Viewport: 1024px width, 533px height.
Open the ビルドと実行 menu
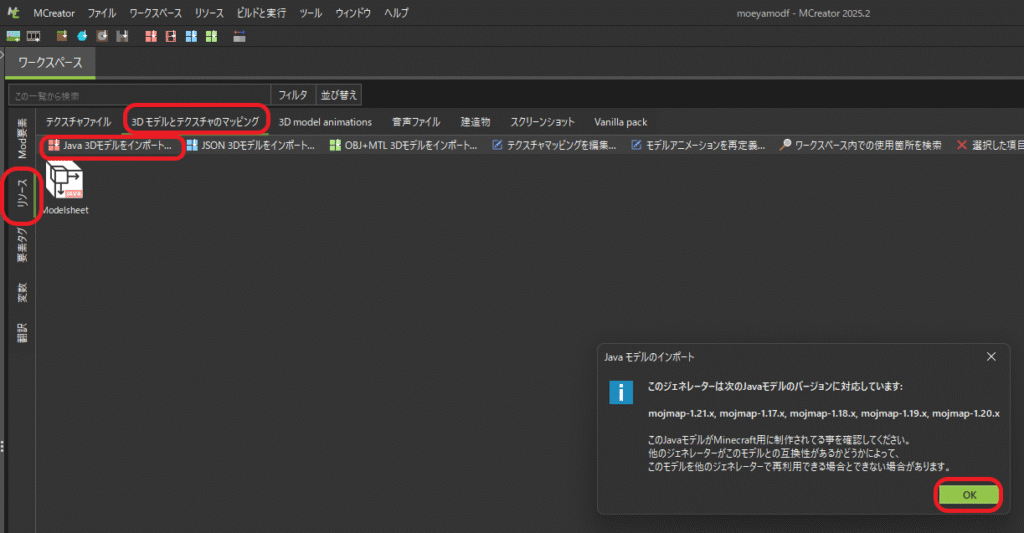[x=261, y=13]
